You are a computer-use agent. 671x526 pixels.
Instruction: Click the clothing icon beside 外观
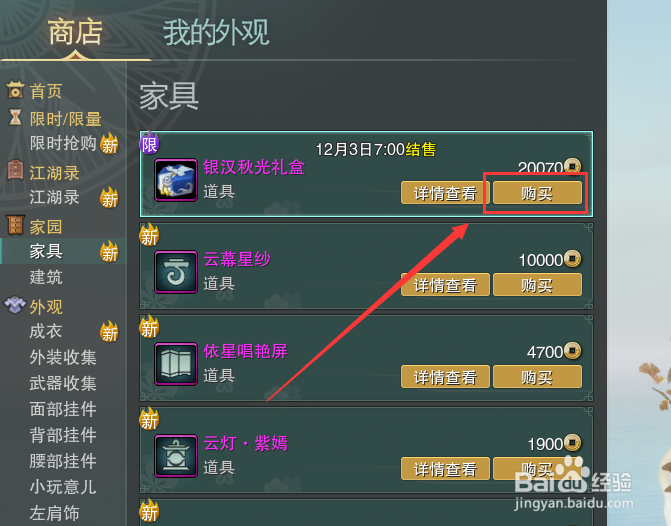coord(15,305)
